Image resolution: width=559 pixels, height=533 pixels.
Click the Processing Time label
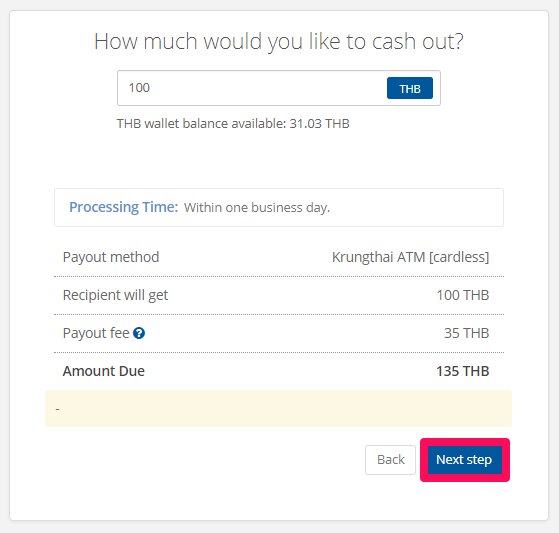[123, 207]
